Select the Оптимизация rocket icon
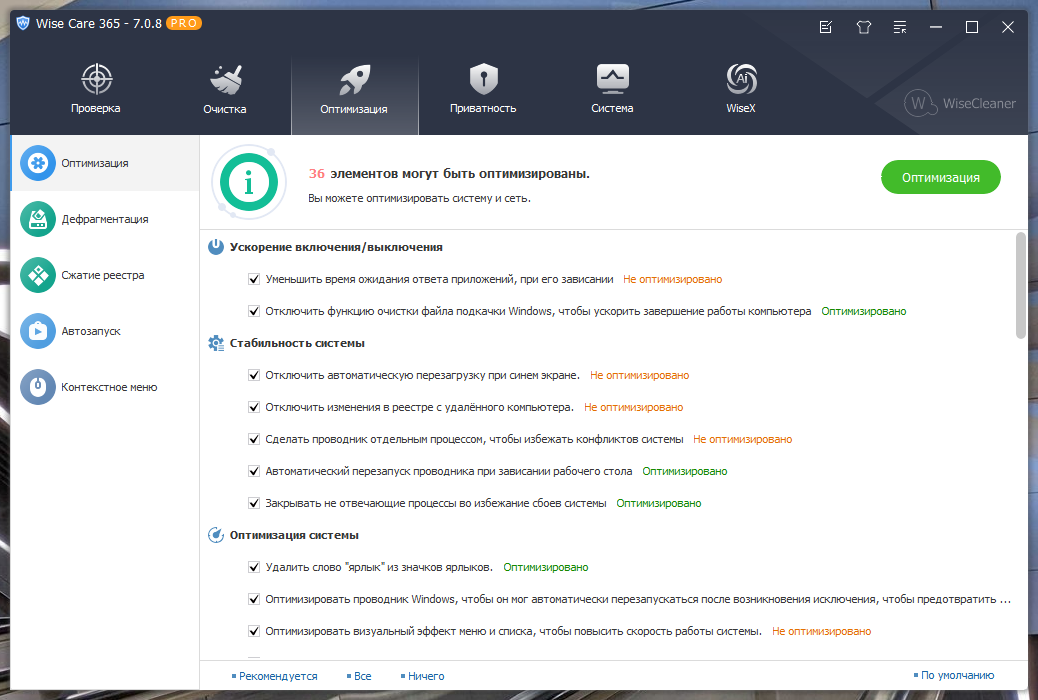This screenshot has width=1038, height=700. click(355, 79)
